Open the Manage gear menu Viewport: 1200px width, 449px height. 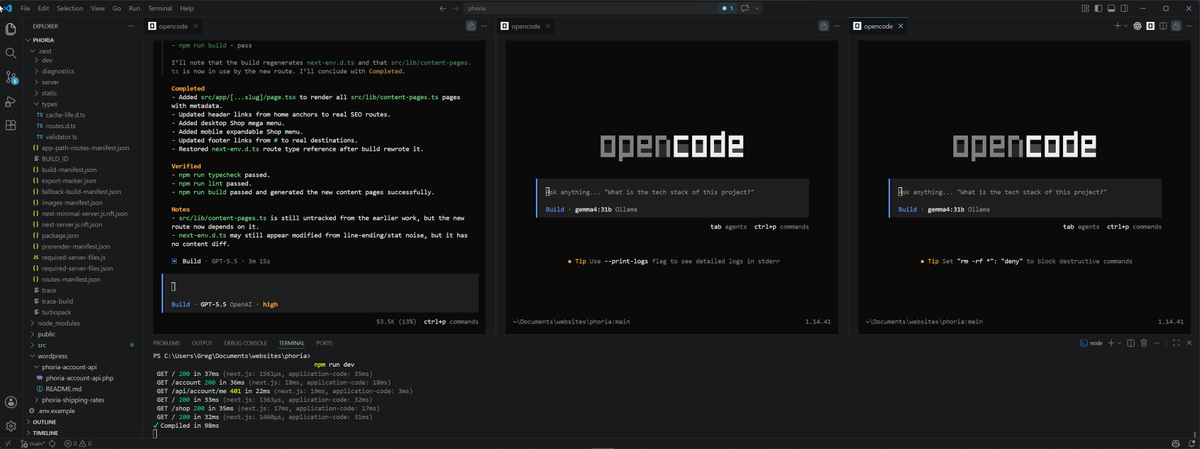coord(11,426)
